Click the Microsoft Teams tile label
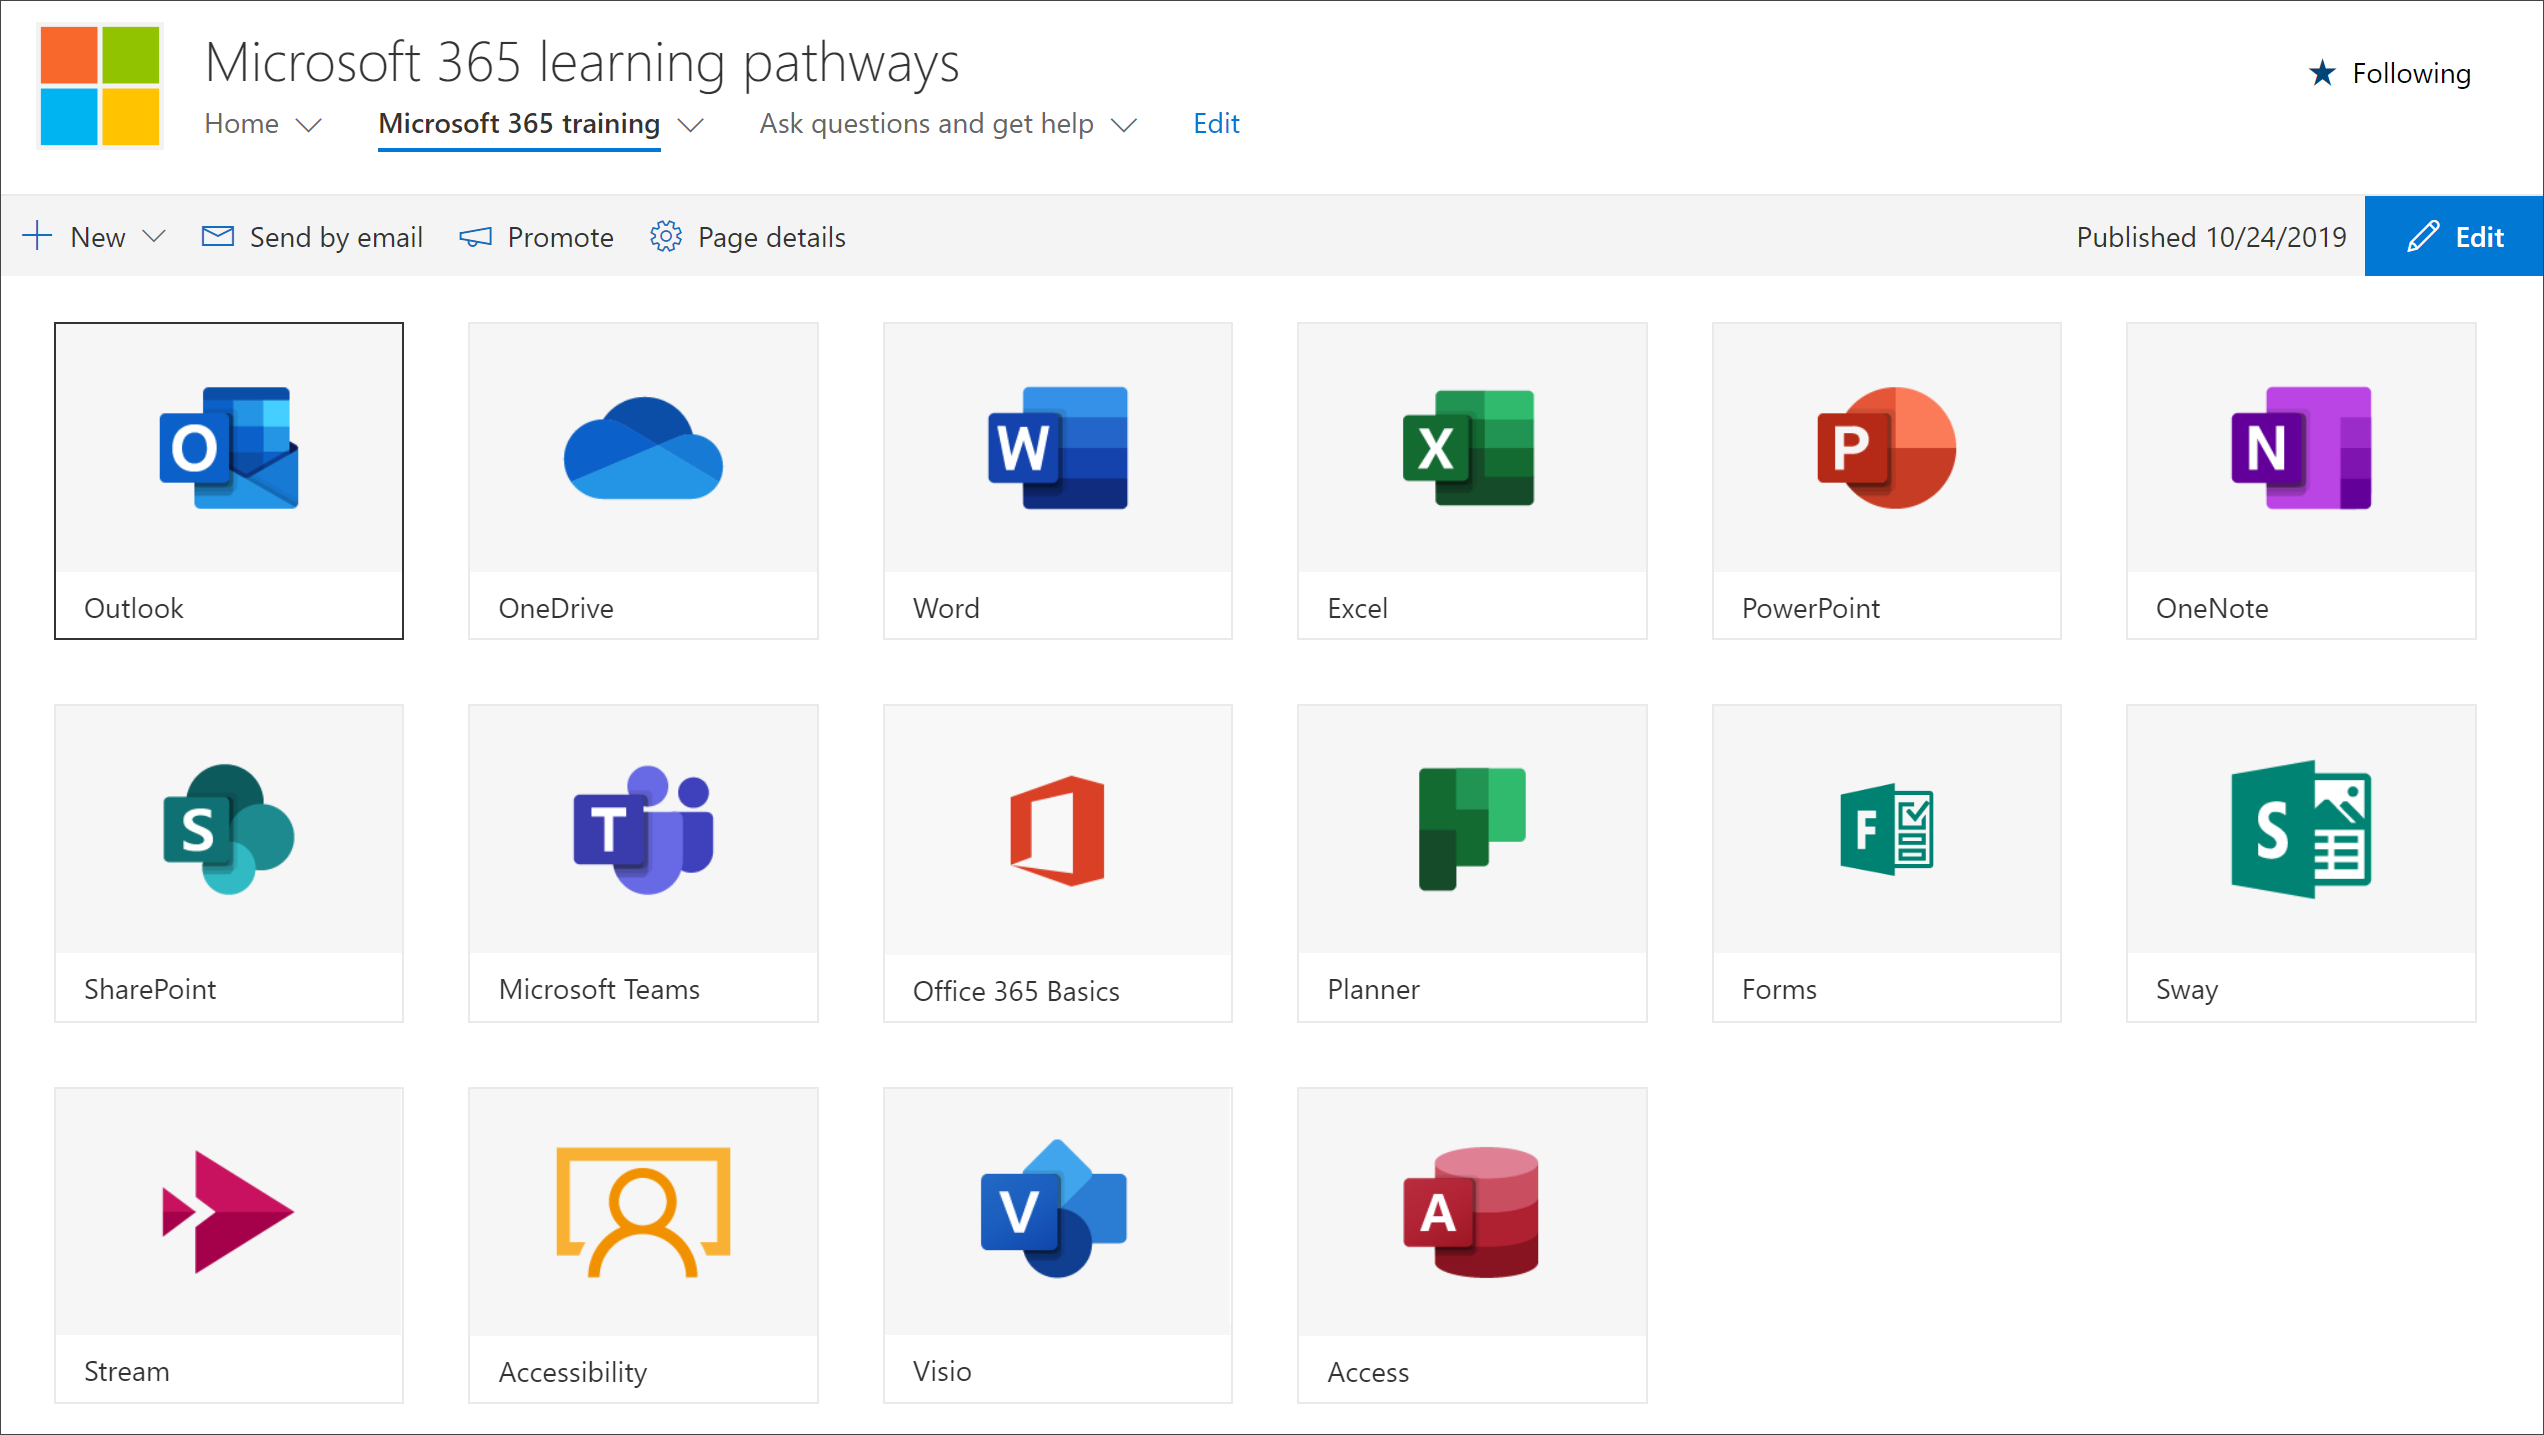 [x=599, y=989]
